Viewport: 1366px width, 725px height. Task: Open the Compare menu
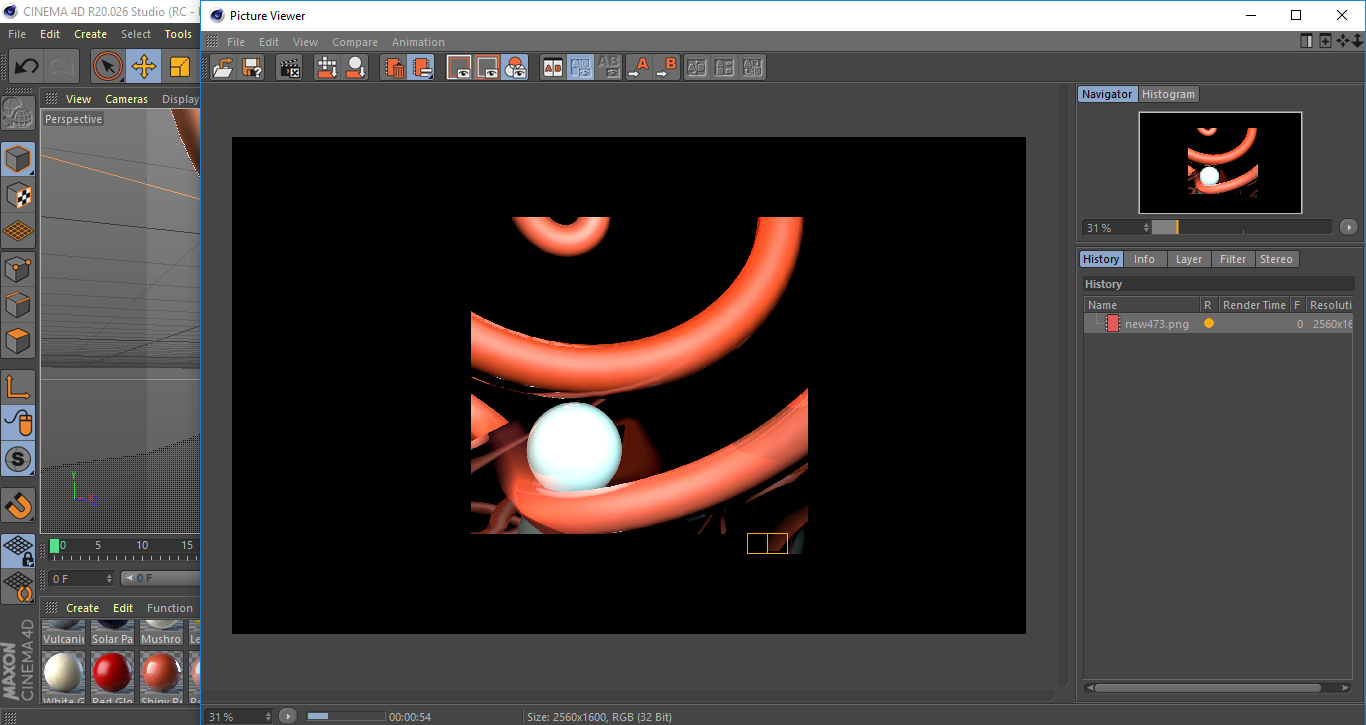[x=355, y=42]
